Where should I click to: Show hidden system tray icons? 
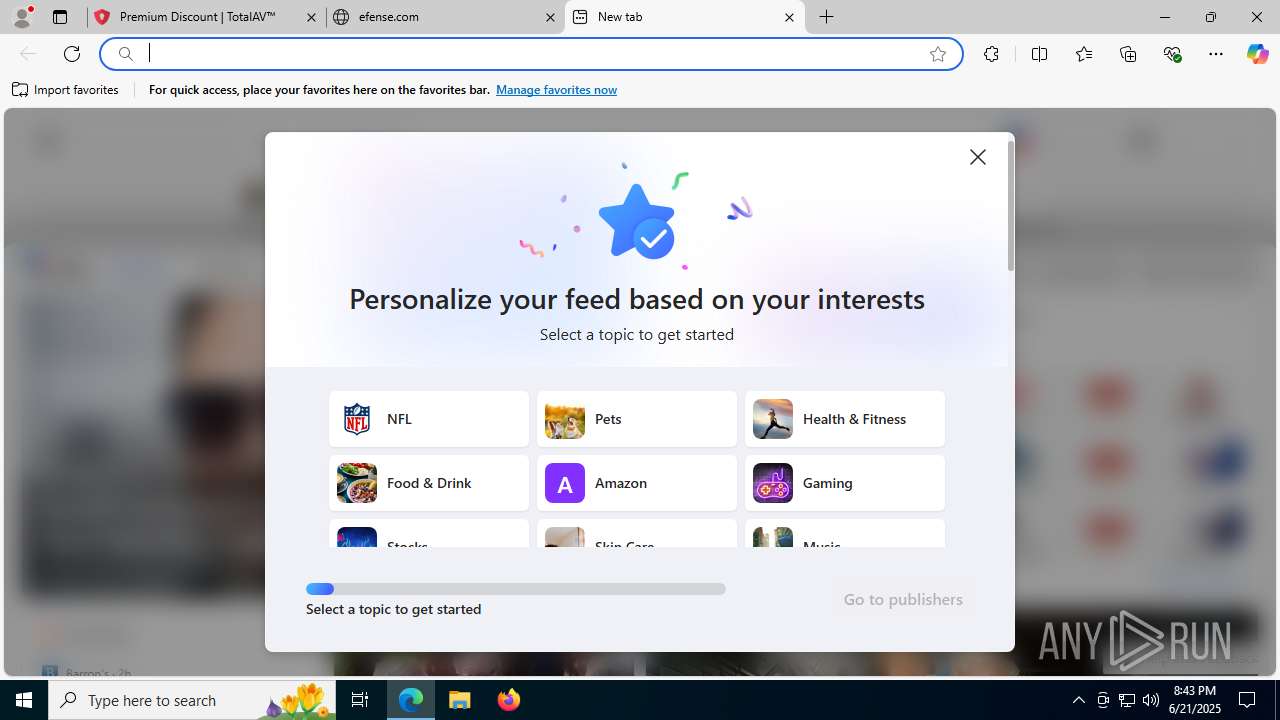pos(1078,700)
